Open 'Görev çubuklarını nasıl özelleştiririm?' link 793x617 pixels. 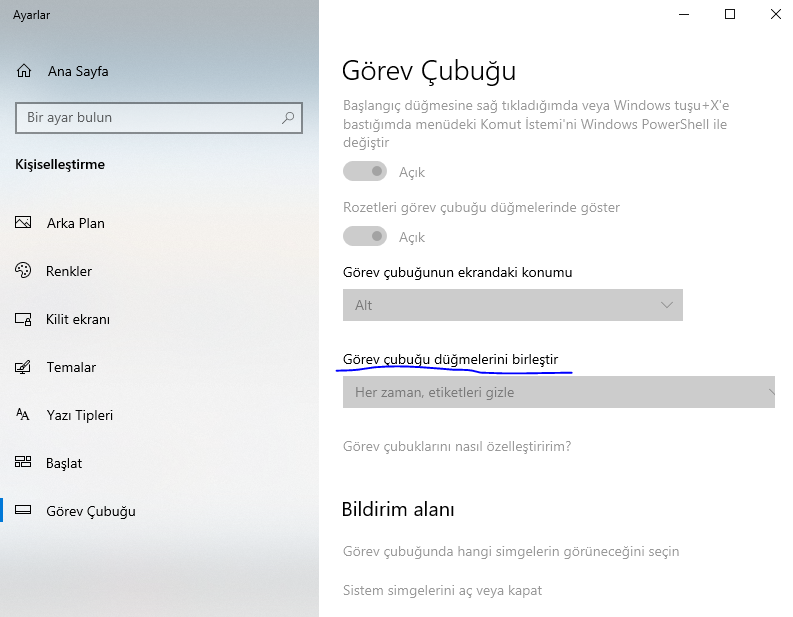pyautogui.click(x=457, y=447)
